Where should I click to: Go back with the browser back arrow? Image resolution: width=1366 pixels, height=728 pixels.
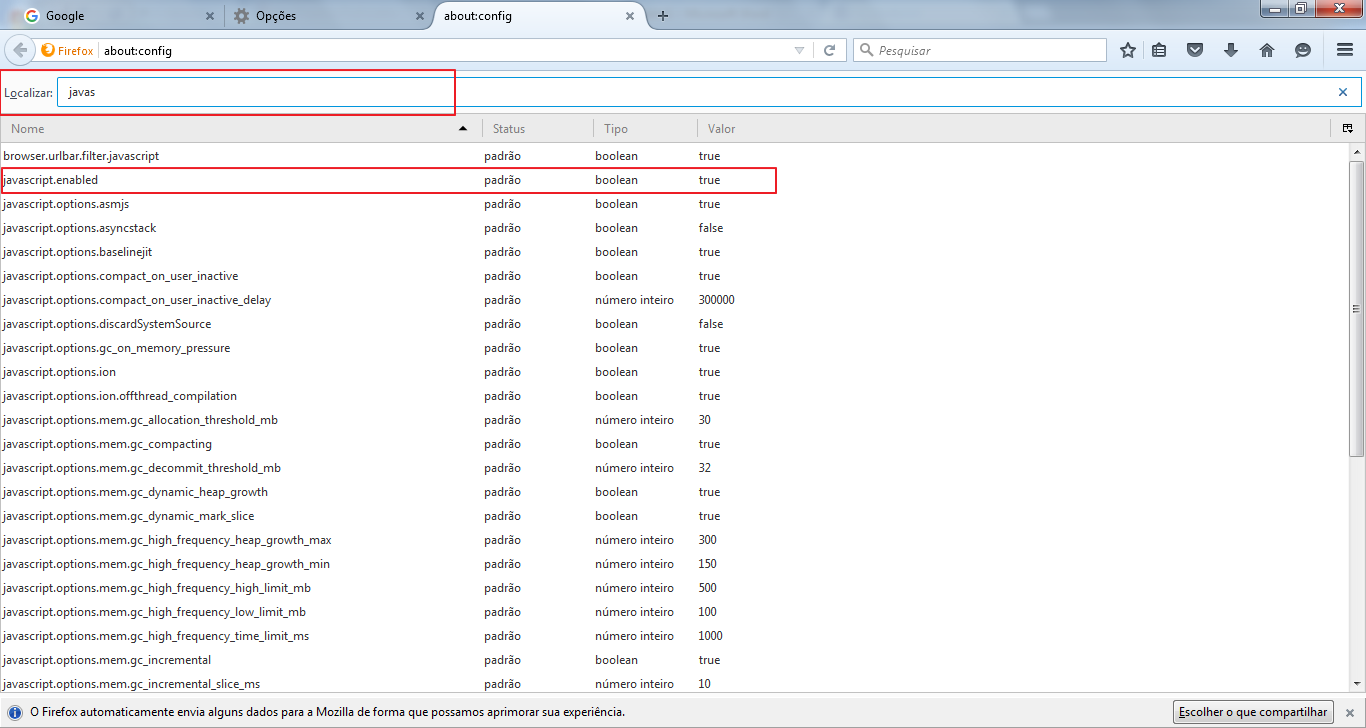[x=20, y=50]
